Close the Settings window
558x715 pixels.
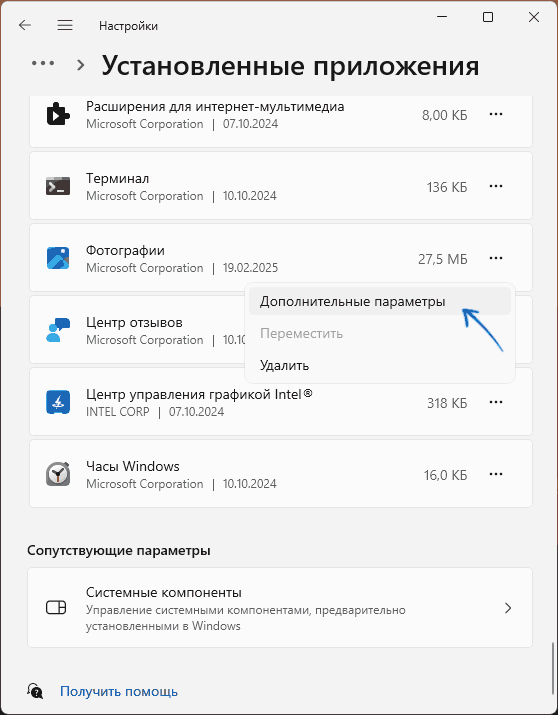534,17
